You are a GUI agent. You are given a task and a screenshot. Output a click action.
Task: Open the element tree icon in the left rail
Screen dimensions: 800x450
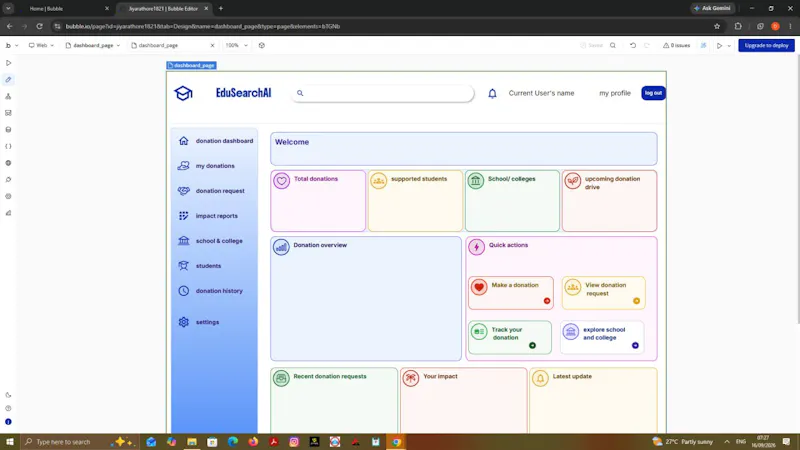click(x=8, y=113)
